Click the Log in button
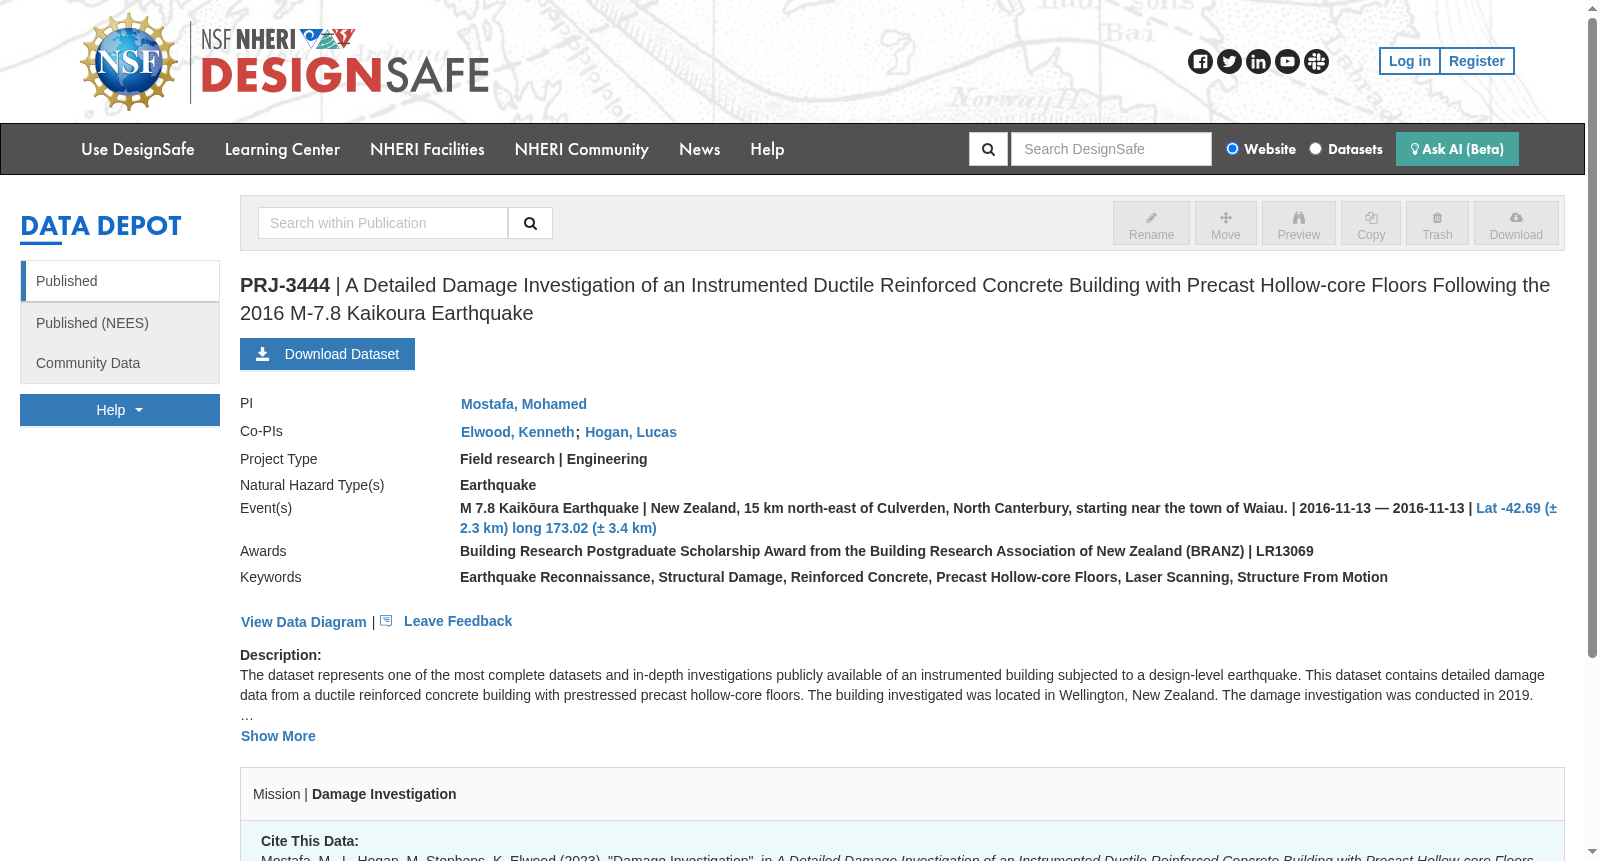Viewport: 1600px width, 861px height. pyautogui.click(x=1409, y=61)
